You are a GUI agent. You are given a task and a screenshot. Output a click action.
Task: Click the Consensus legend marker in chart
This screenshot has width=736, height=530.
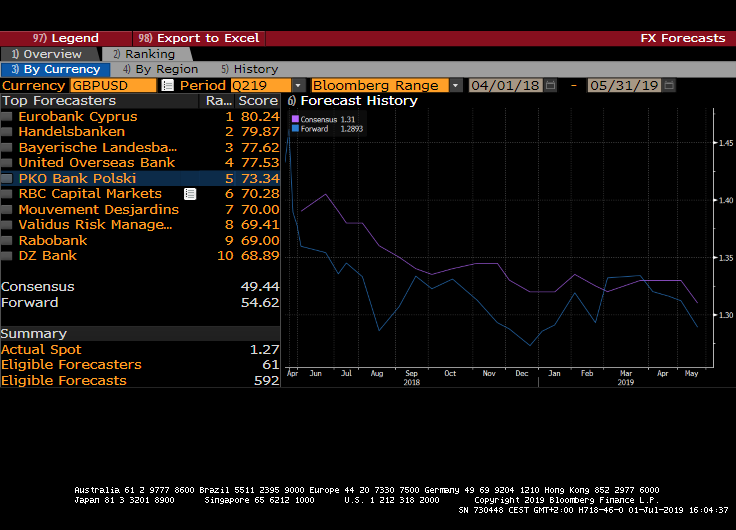pyautogui.click(x=295, y=119)
